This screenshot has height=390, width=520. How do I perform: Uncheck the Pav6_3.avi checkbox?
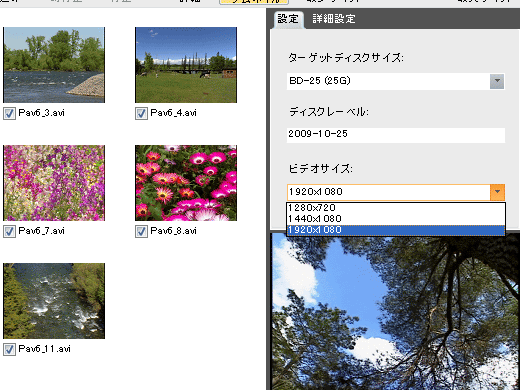click(9, 114)
